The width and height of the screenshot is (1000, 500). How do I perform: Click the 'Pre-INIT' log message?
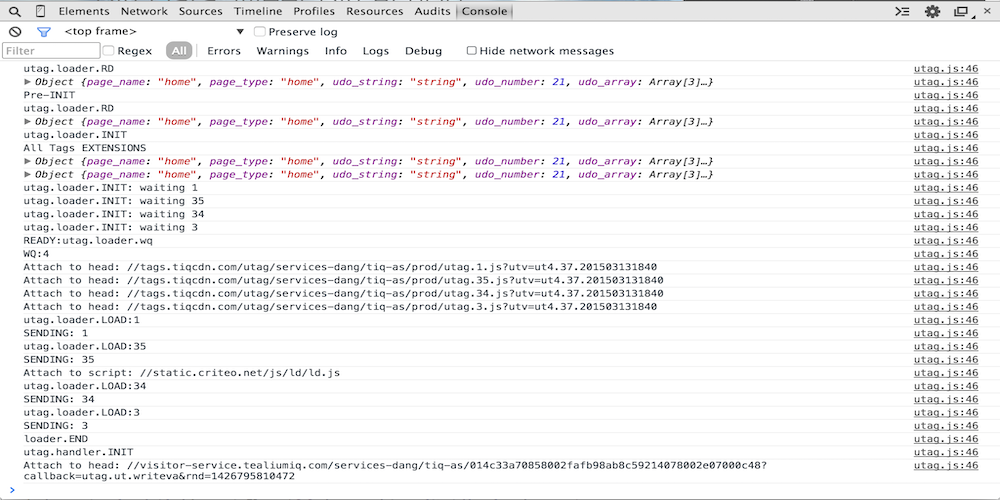tap(49, 95)
